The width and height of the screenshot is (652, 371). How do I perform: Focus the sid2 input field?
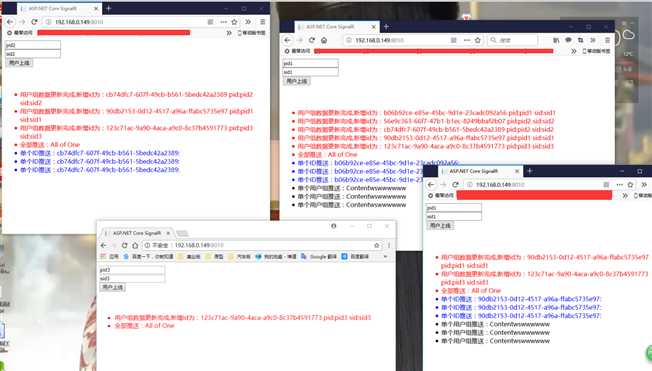33,54
